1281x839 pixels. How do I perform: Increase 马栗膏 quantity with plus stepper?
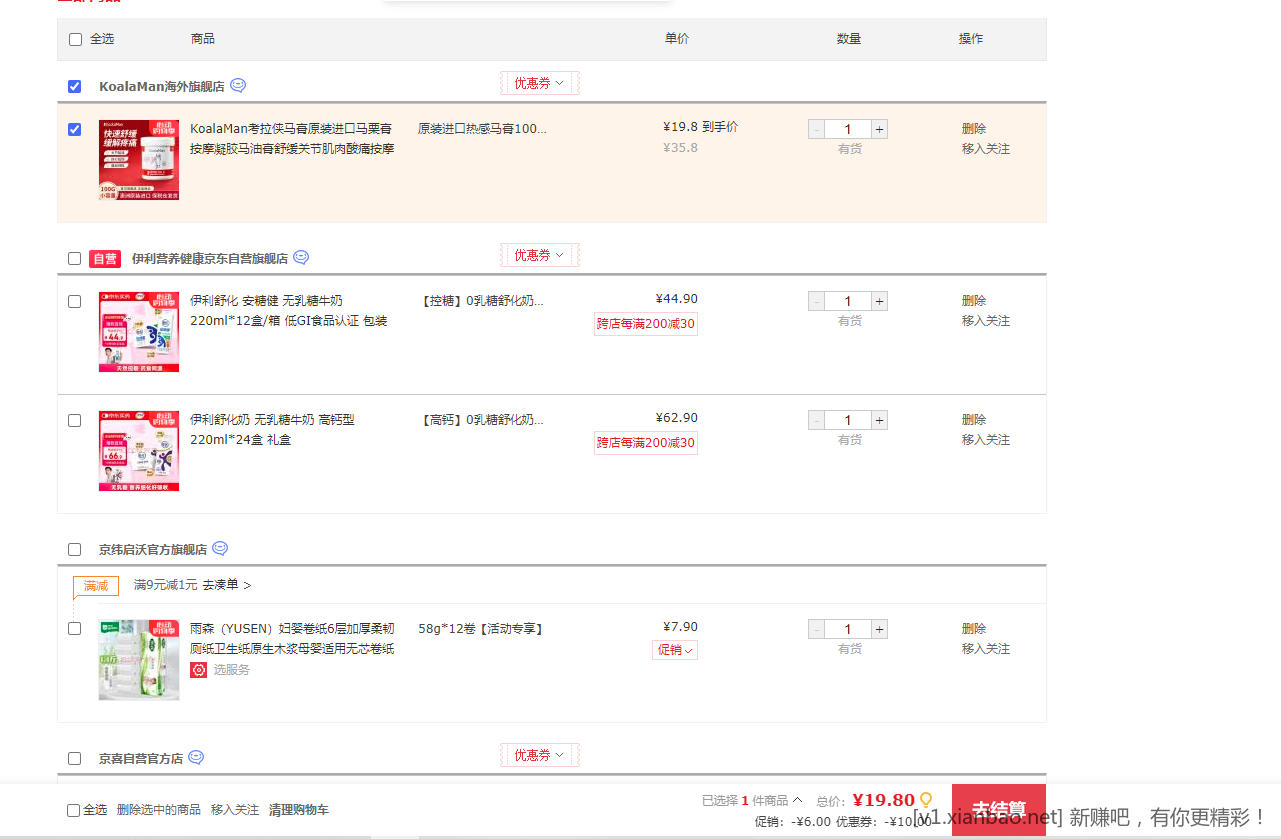[878, 128]
